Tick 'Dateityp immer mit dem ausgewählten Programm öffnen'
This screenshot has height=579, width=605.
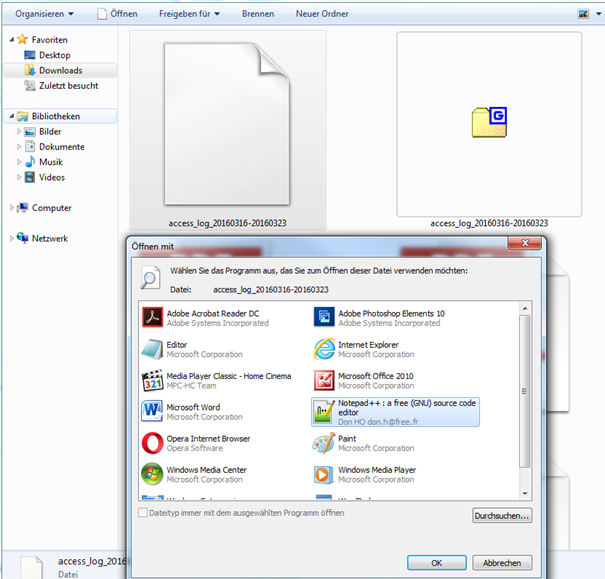[143, 513]
